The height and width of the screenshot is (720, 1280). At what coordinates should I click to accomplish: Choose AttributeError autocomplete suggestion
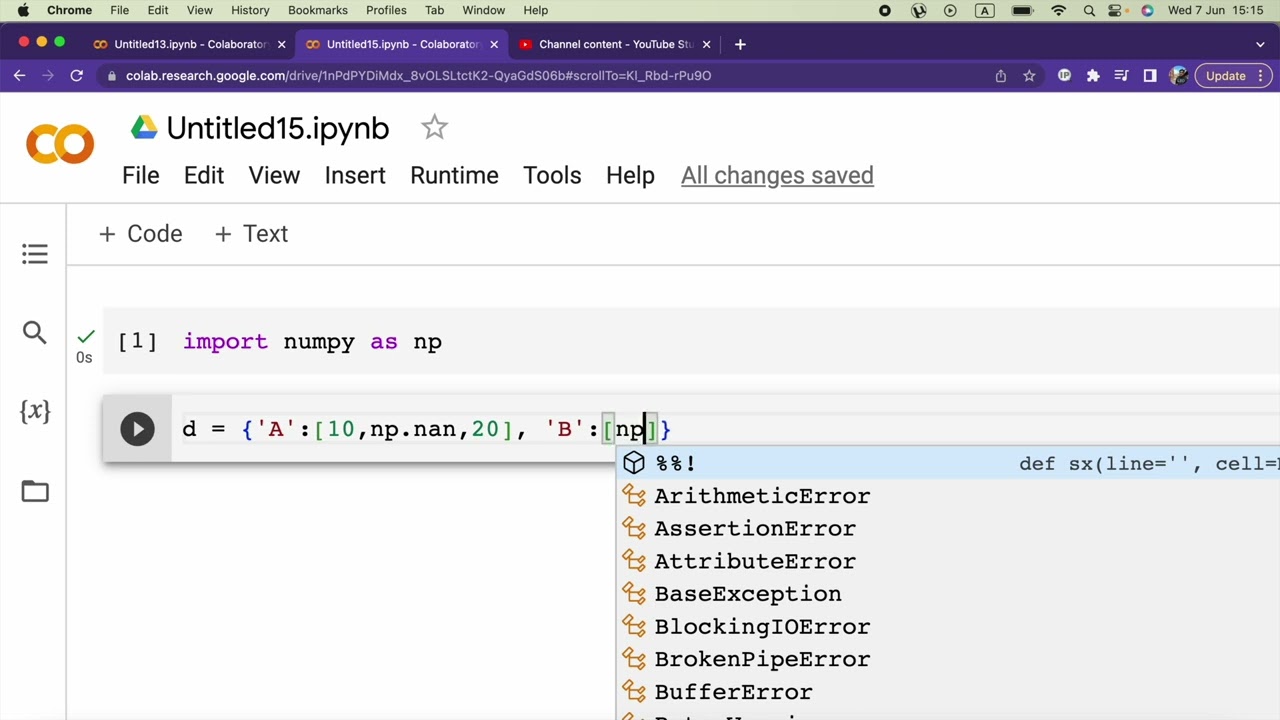948,561
